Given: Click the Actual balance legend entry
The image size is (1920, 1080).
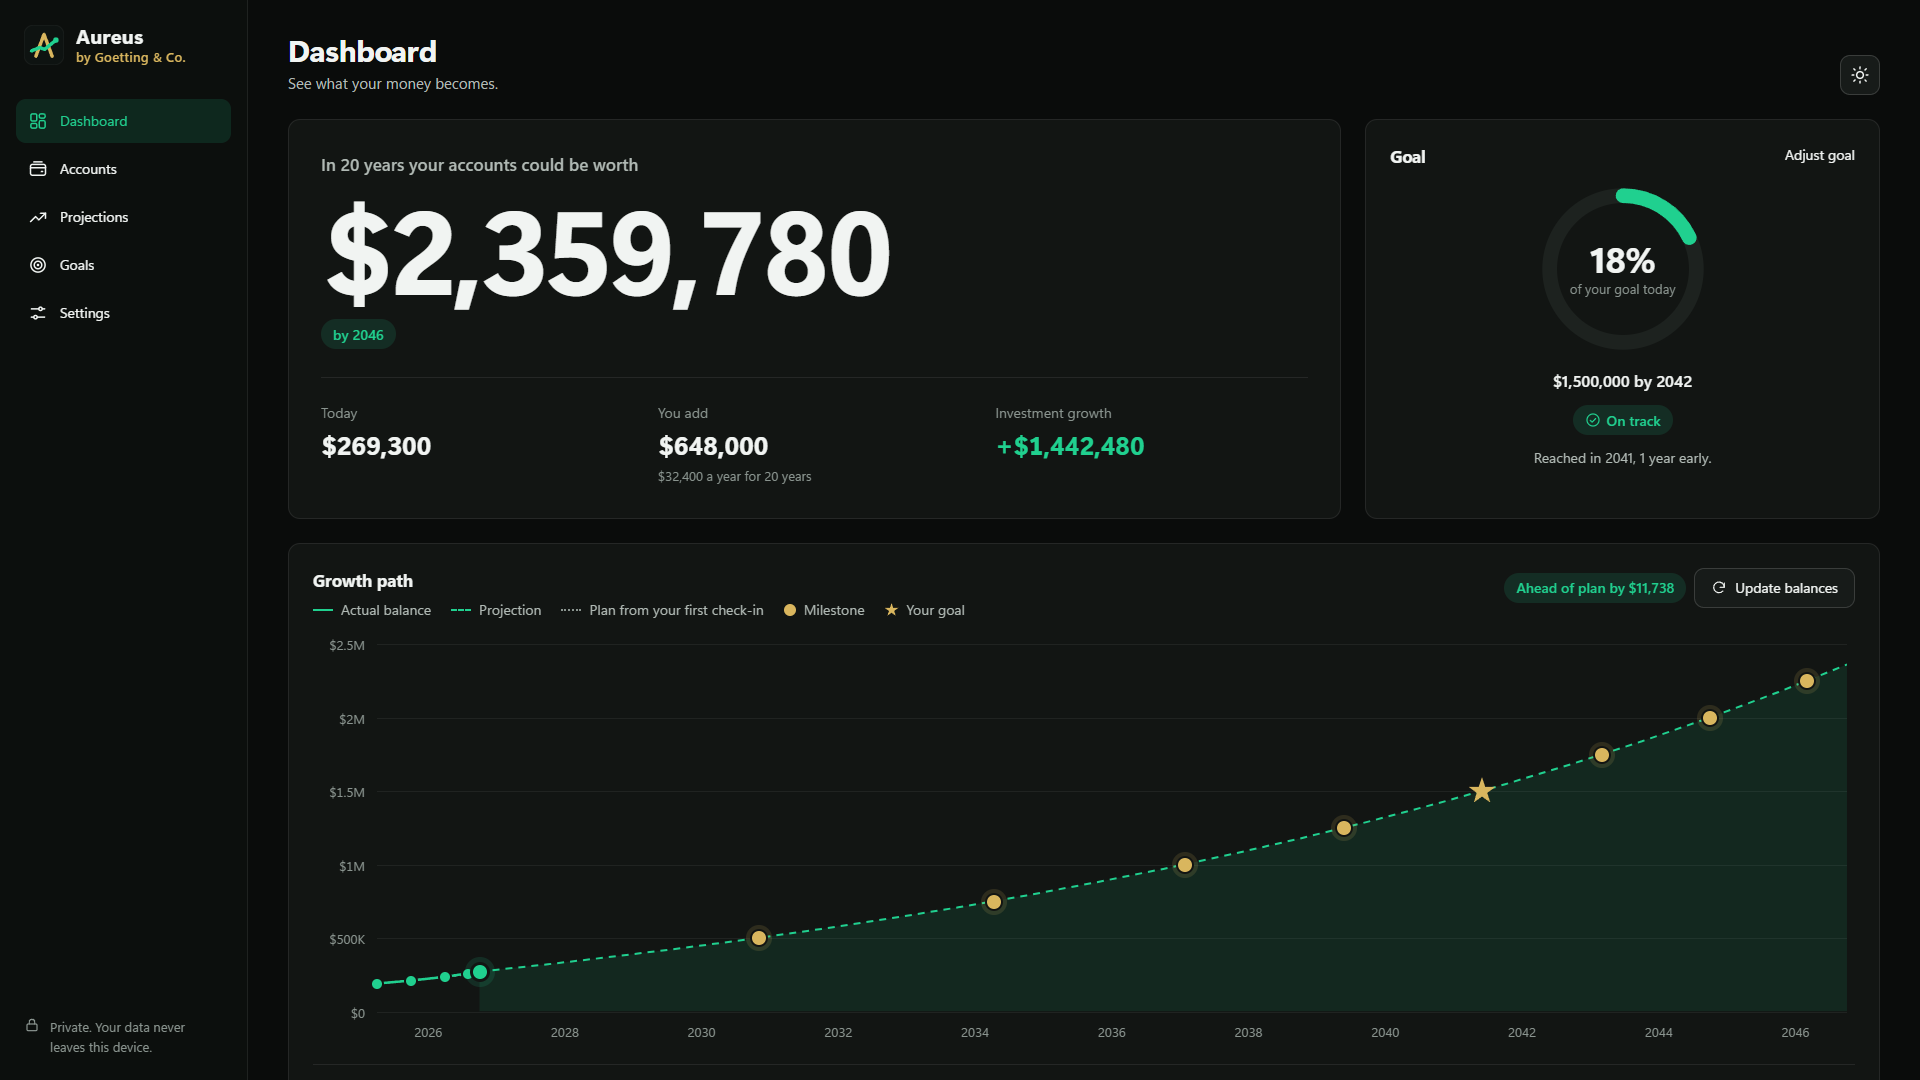Looking at the screenshot, I should click(372, 610).
